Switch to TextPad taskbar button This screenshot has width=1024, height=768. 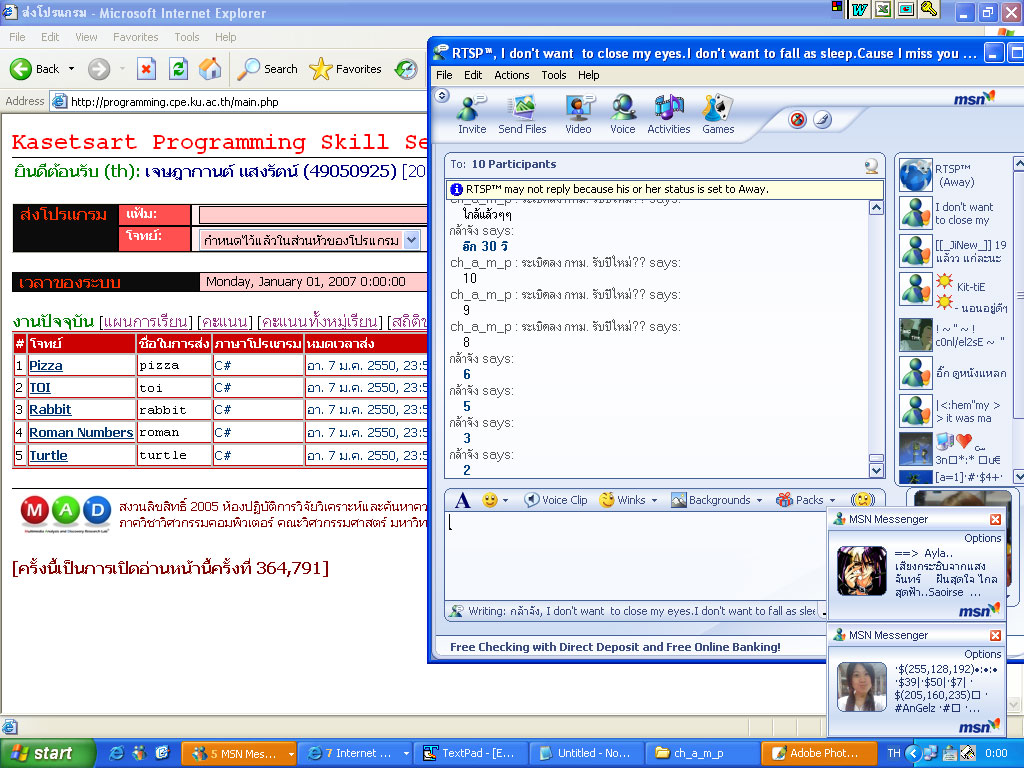click(471, 754)
